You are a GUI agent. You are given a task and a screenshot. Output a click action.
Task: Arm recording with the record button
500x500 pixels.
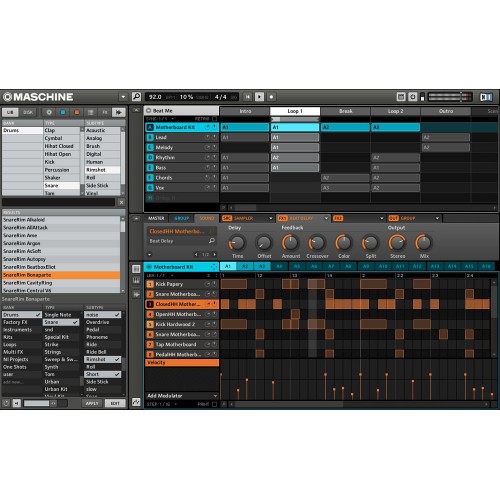(271, 97)
